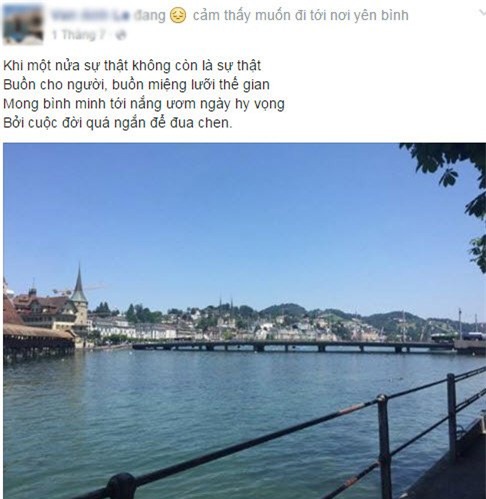
Task: Open the poster's profile picture thumbnail
Action: (x=23, y=24)
